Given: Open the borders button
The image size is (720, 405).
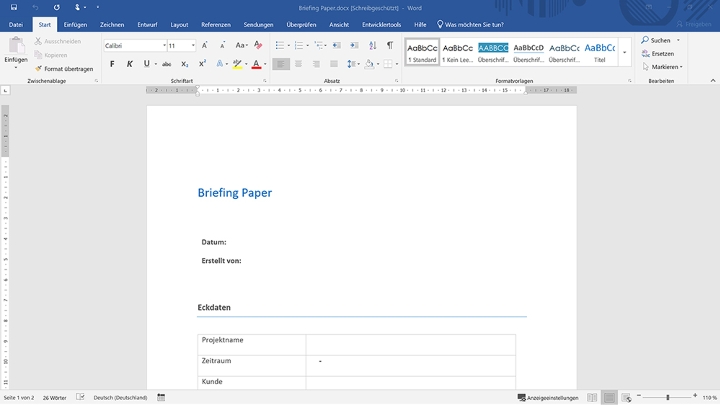Looking at the screenshot, I should [388, 64].
